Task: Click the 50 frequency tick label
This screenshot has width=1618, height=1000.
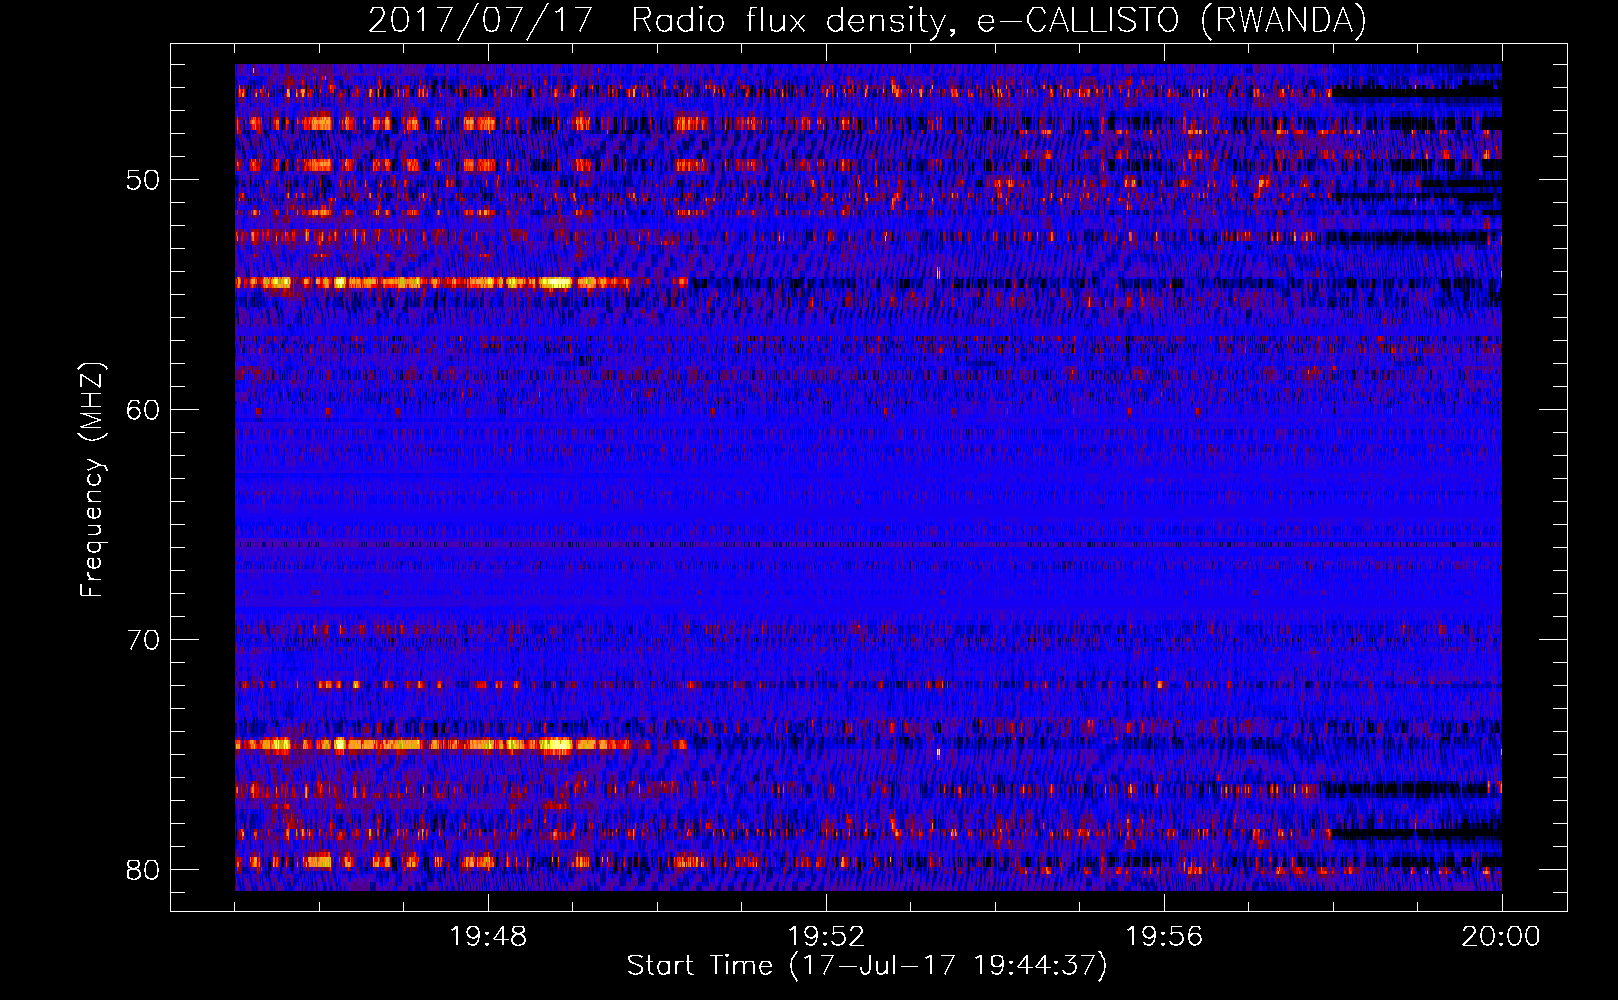Action: [144, 180]
